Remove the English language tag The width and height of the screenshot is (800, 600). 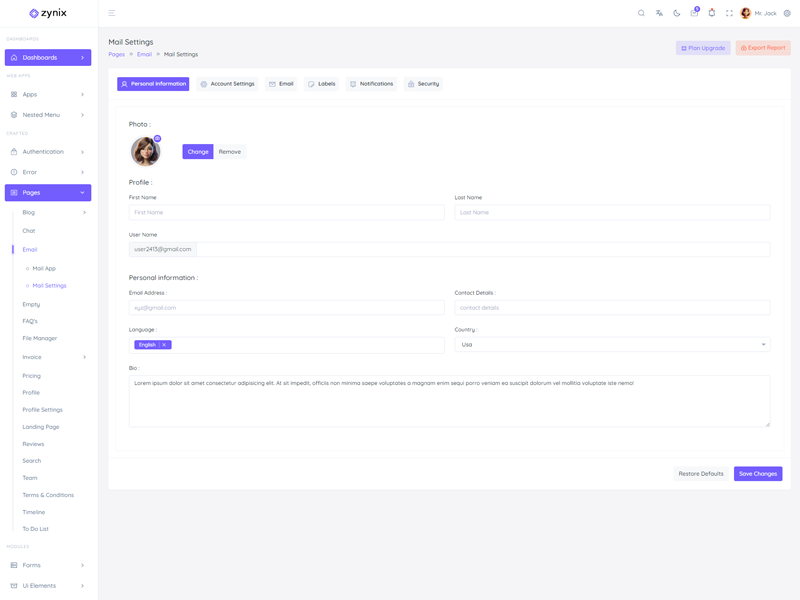click(x=164, y=345)
